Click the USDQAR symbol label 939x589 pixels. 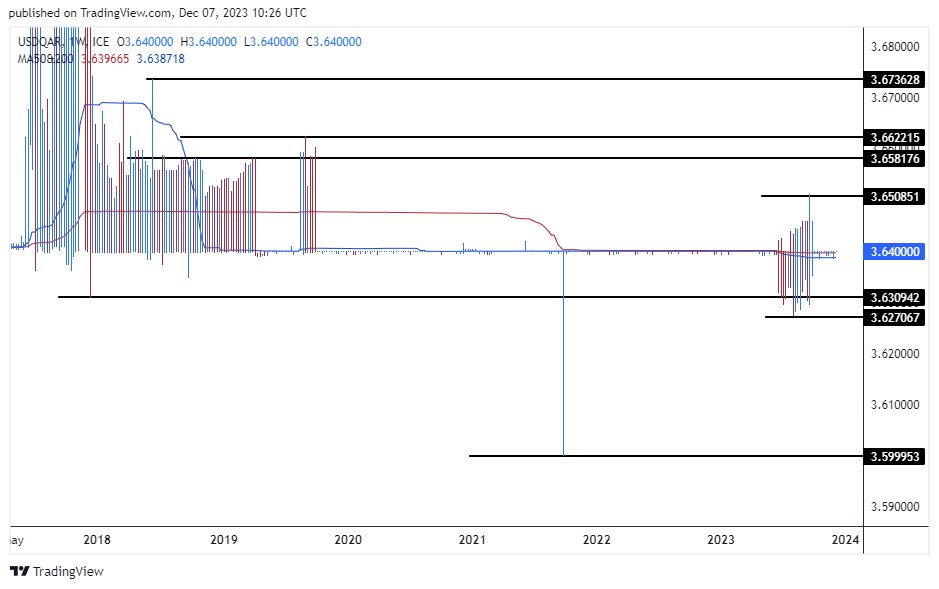point(40,41)
